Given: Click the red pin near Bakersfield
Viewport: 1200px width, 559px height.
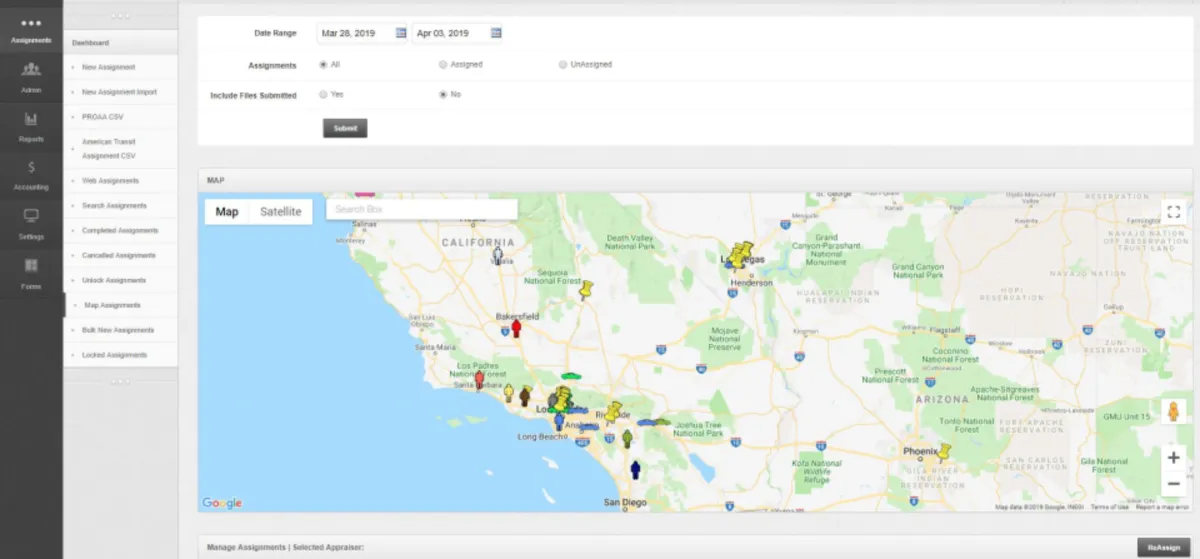Looking at the screenshot, I should [x=516, y=328].
